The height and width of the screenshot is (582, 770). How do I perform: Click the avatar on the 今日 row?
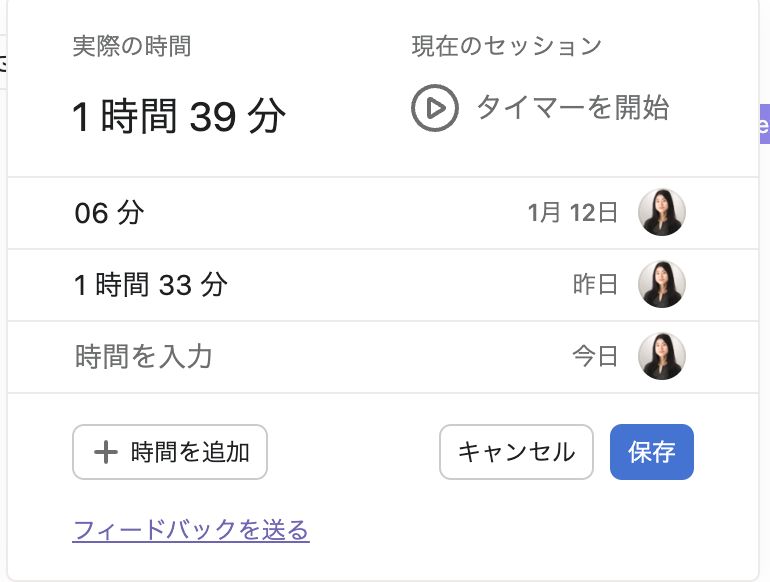661,356
